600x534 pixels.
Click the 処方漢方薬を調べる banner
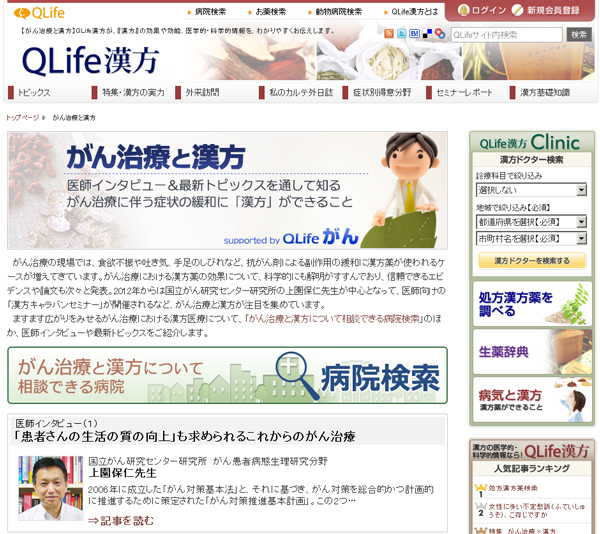tap(532, 304)
